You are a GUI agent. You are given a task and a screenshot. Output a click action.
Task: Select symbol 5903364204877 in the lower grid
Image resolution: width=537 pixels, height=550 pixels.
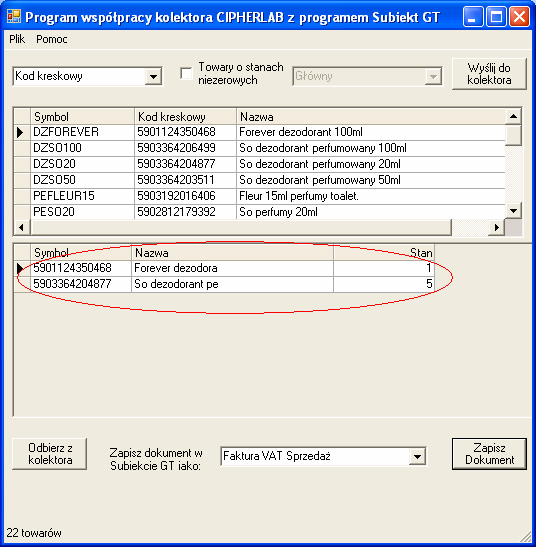tap(81, 284)
